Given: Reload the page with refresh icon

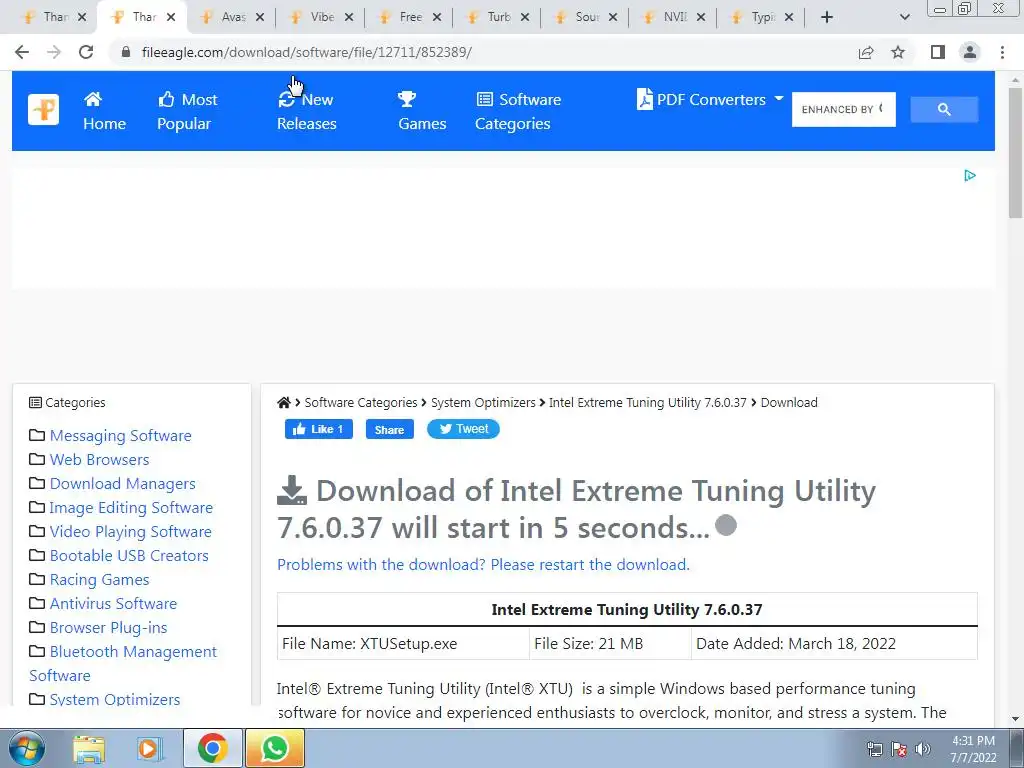Looking at the screenshot, I should click(x=86, y=52).
